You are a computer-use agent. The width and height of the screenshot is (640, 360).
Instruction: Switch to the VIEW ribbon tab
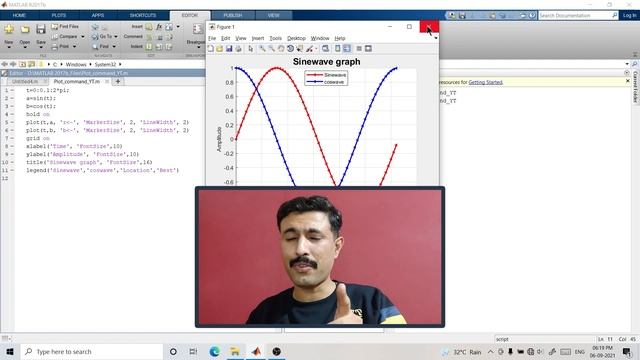pos(273,16)
